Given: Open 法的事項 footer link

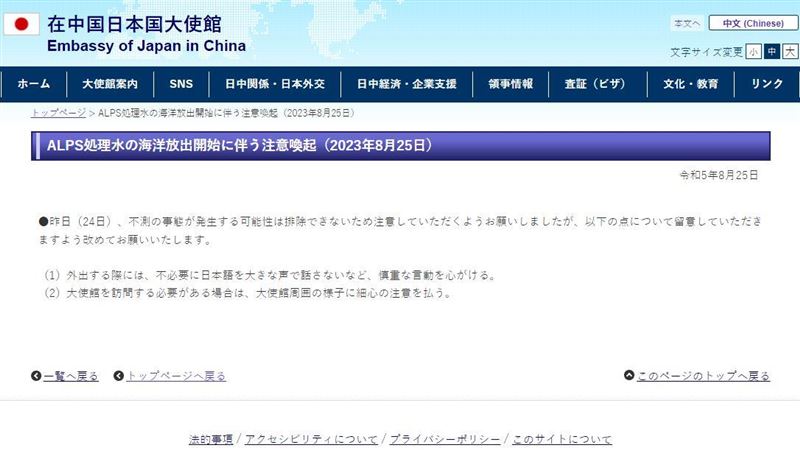Looking at the screenshot, I should [211, 439].
